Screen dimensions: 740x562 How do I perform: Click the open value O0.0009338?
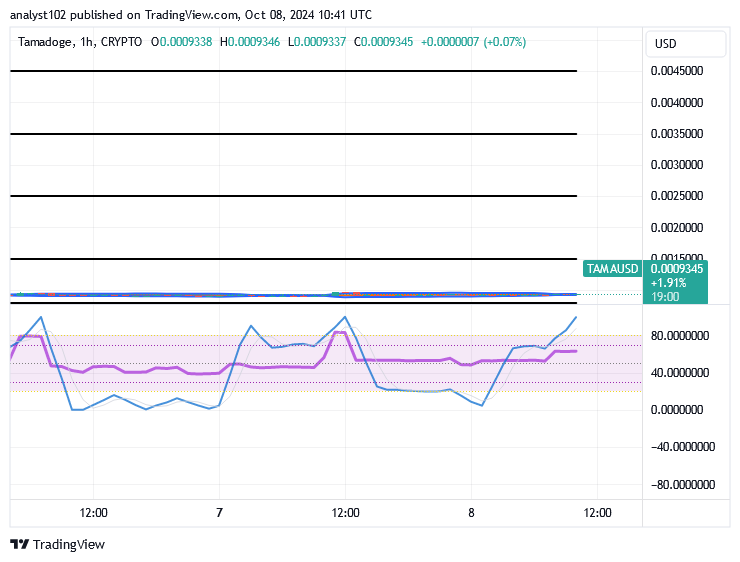point(181,42)
